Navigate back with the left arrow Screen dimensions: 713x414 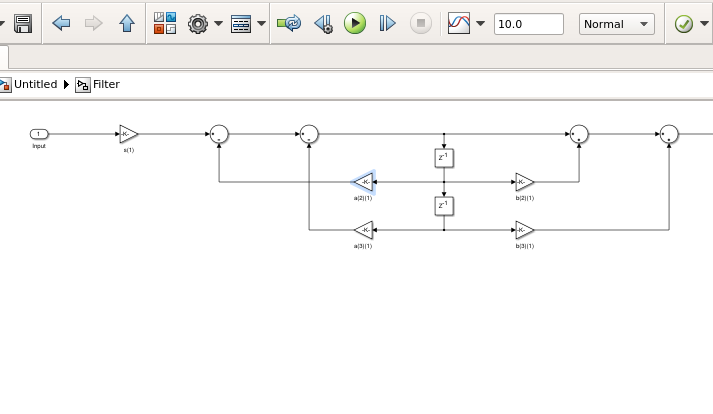[61, 24]
